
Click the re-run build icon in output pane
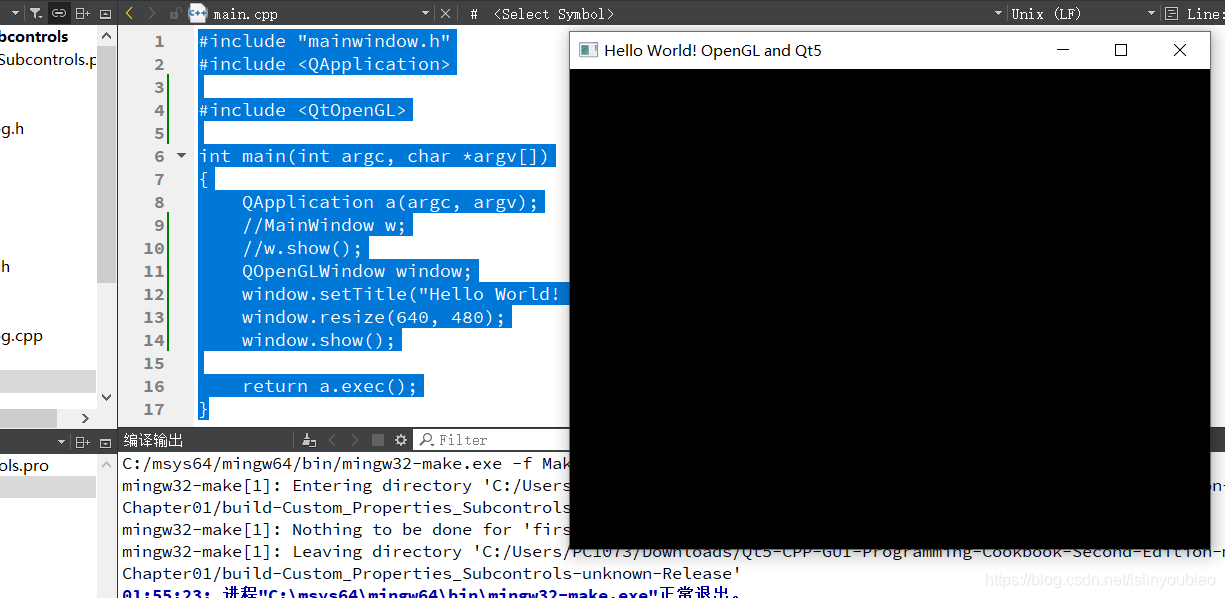click(x=308, y=439)
